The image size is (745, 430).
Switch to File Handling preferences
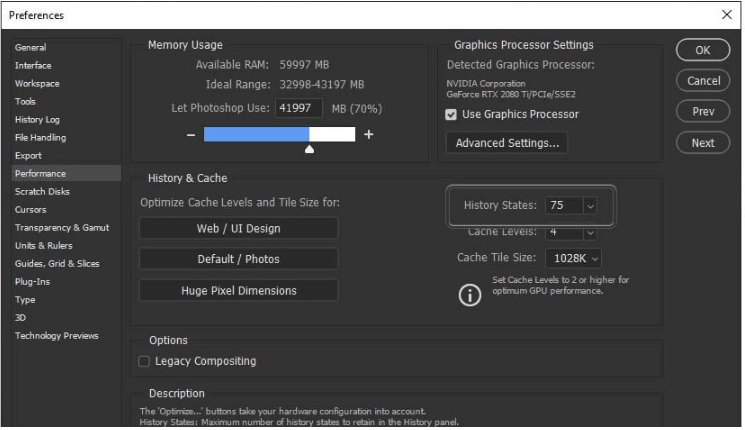pyautogui.click(x=41, y=138)
